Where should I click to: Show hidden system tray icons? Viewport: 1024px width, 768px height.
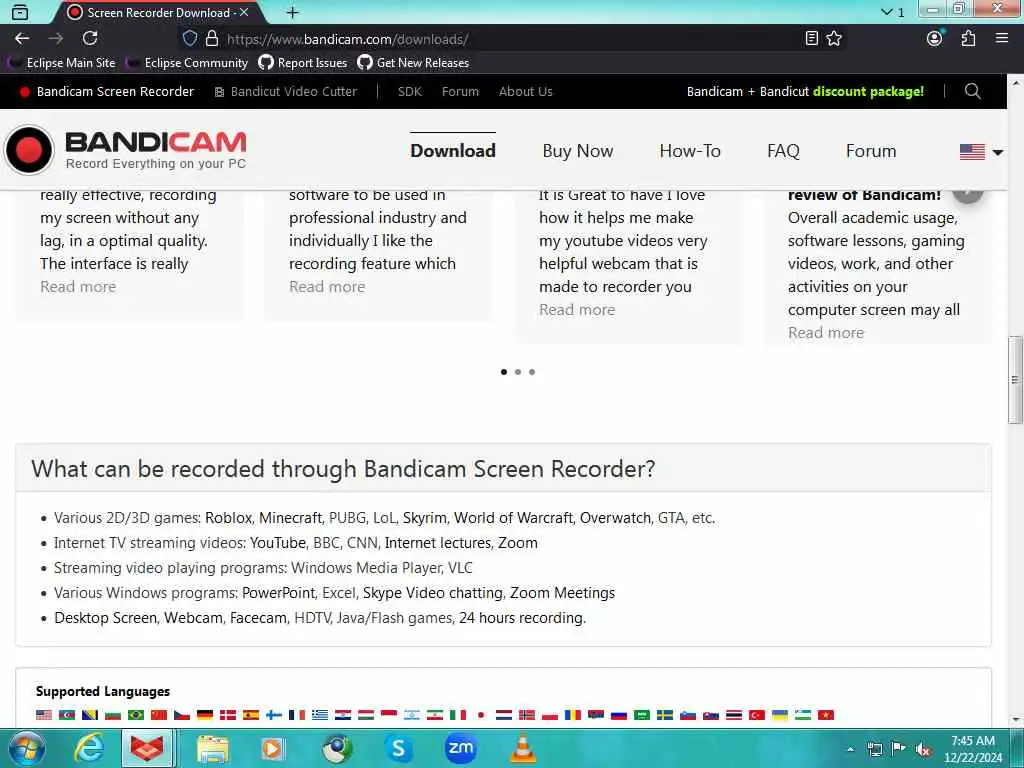coord(850,749)
